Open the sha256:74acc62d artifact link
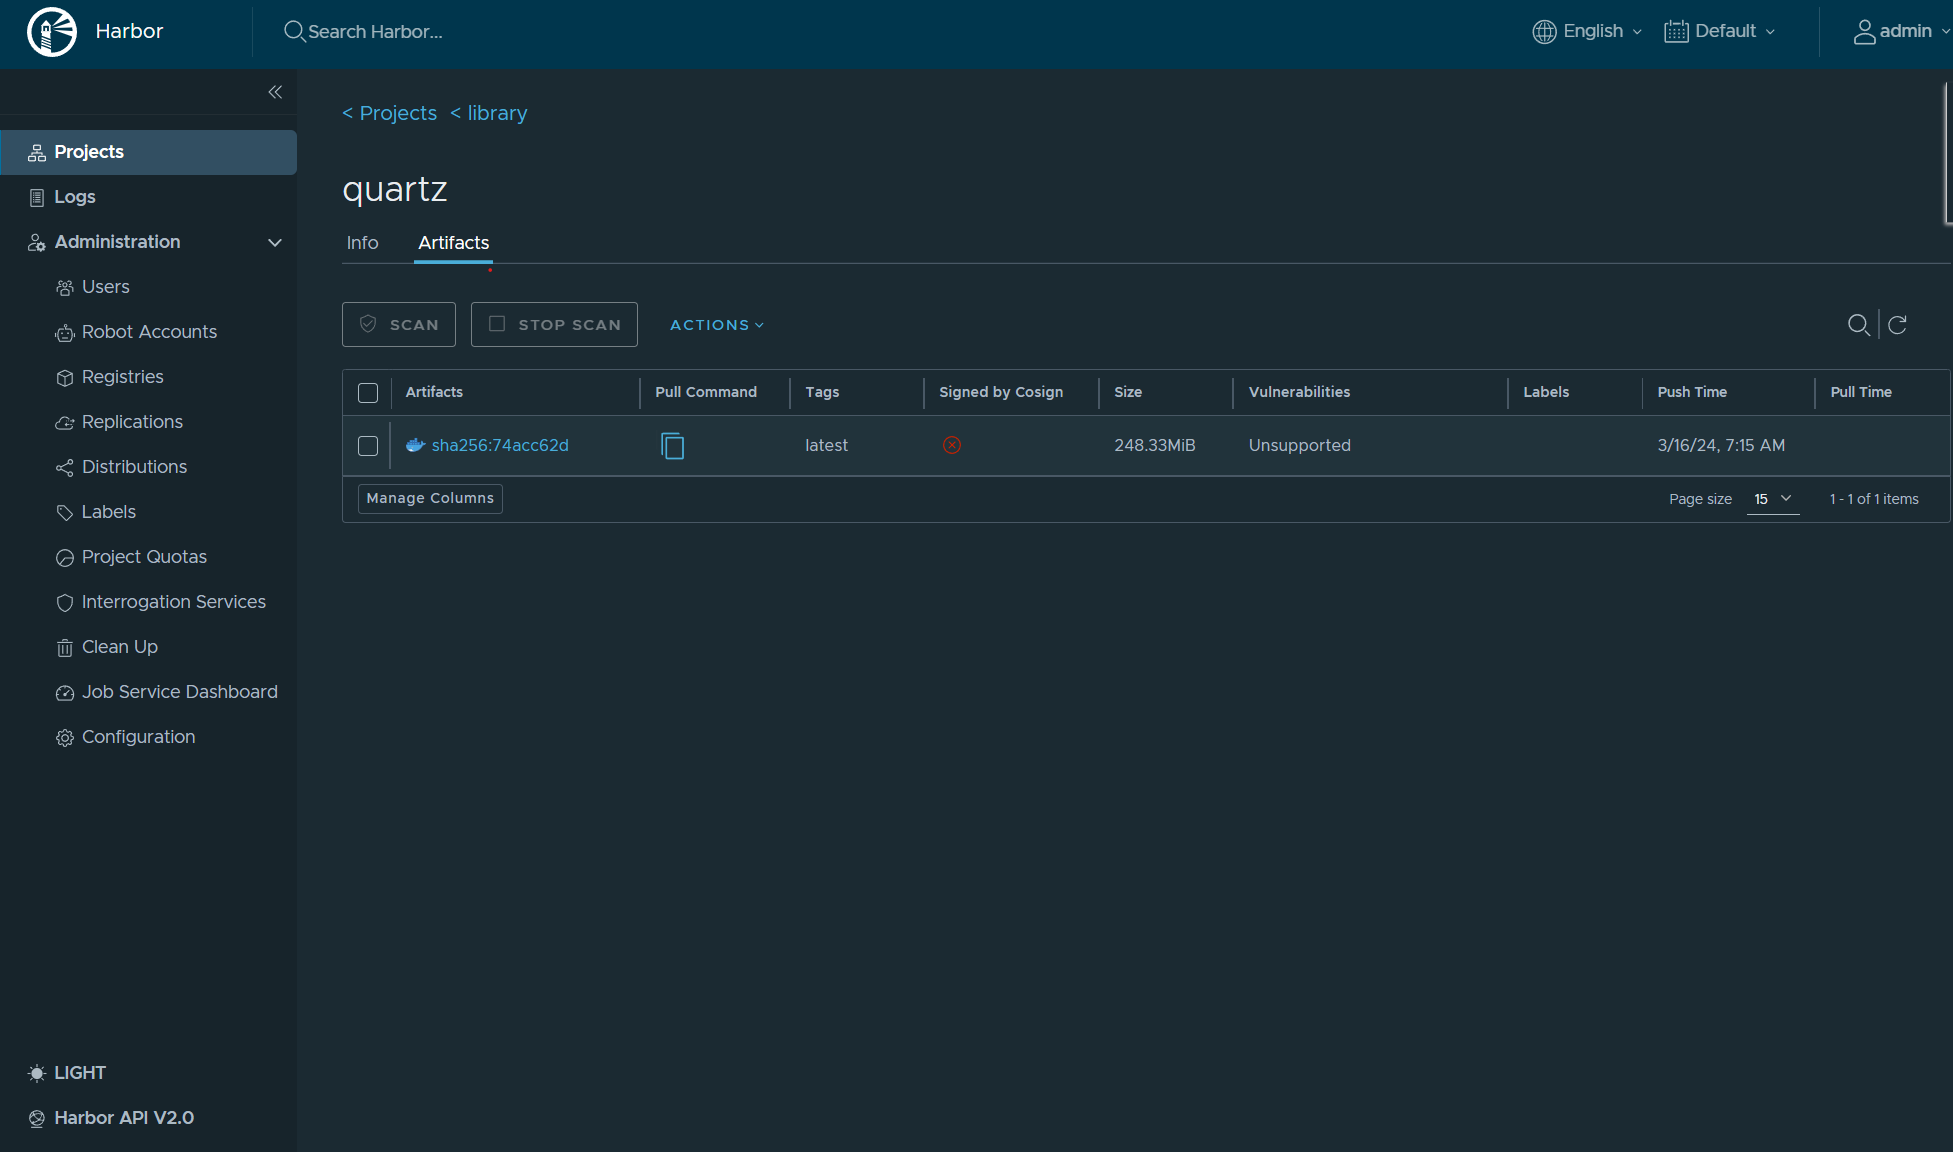 pos(499,446)
